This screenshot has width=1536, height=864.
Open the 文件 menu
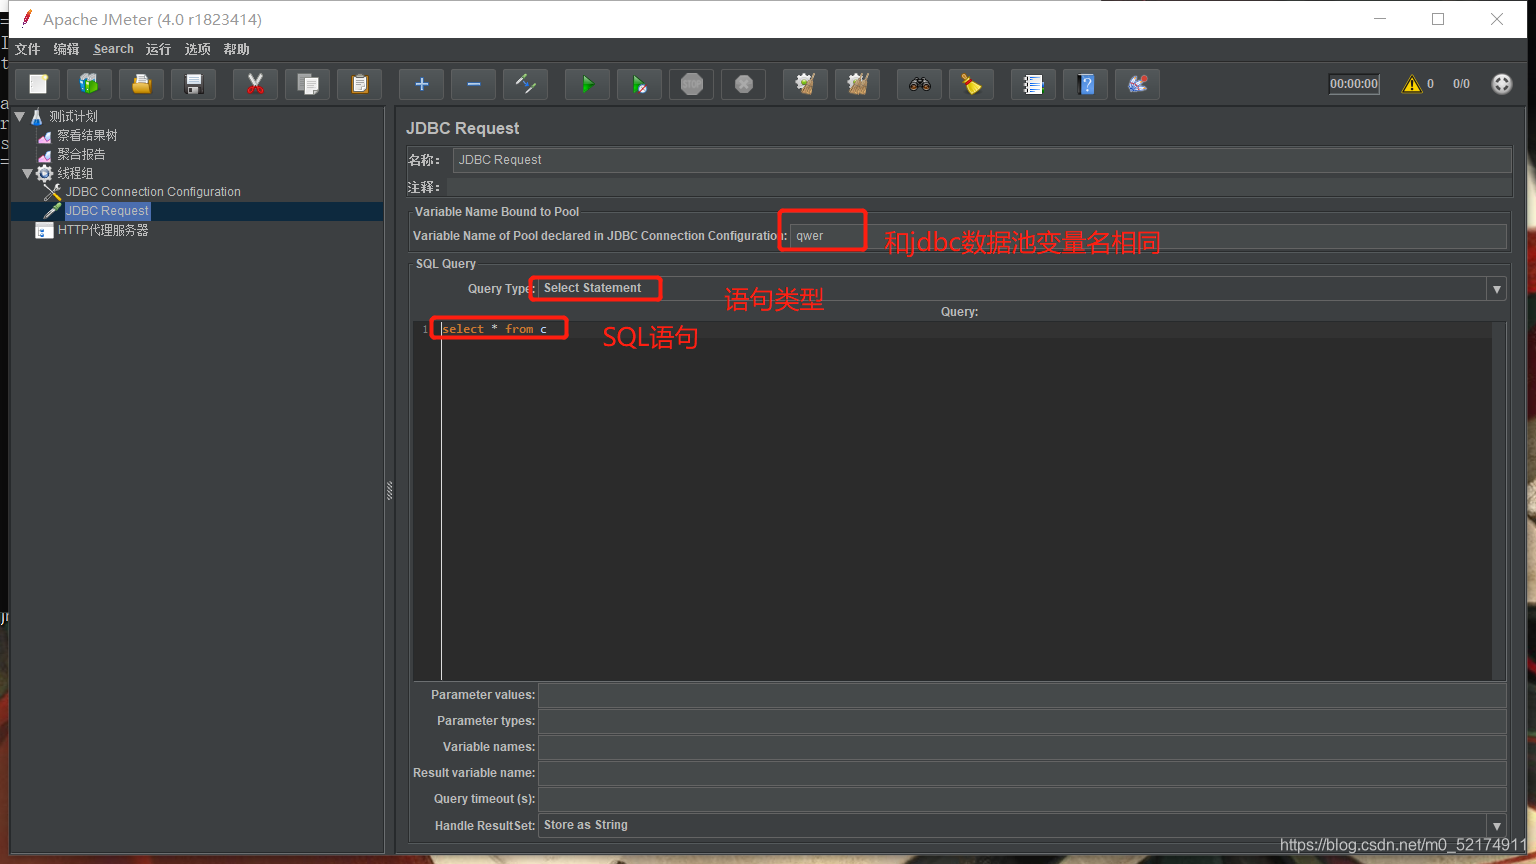[27, 49]
